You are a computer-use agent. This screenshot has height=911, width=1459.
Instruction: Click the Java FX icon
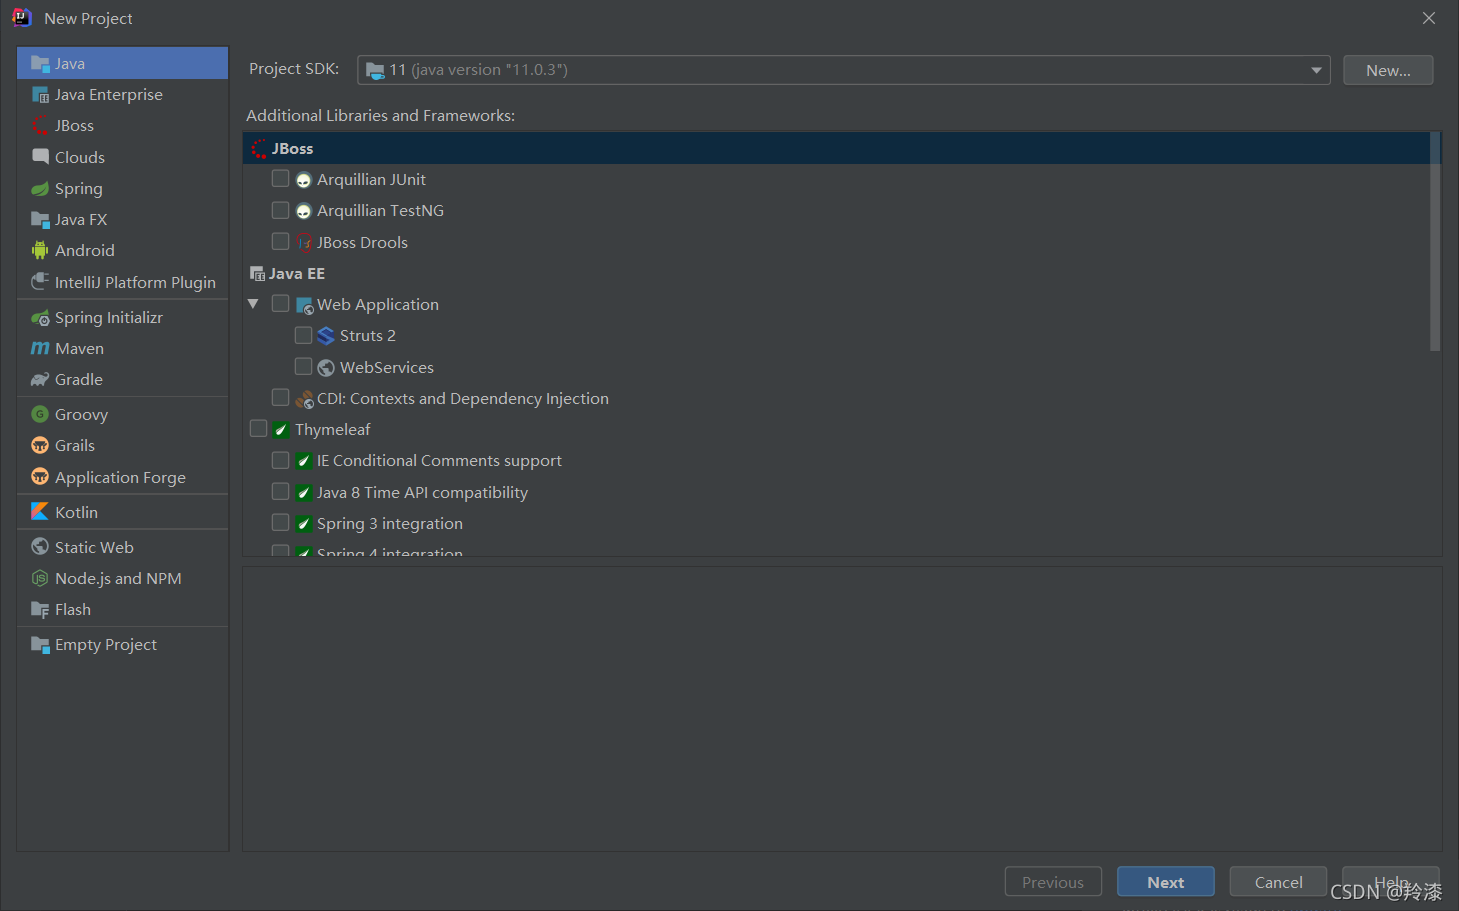pos(40,219)
